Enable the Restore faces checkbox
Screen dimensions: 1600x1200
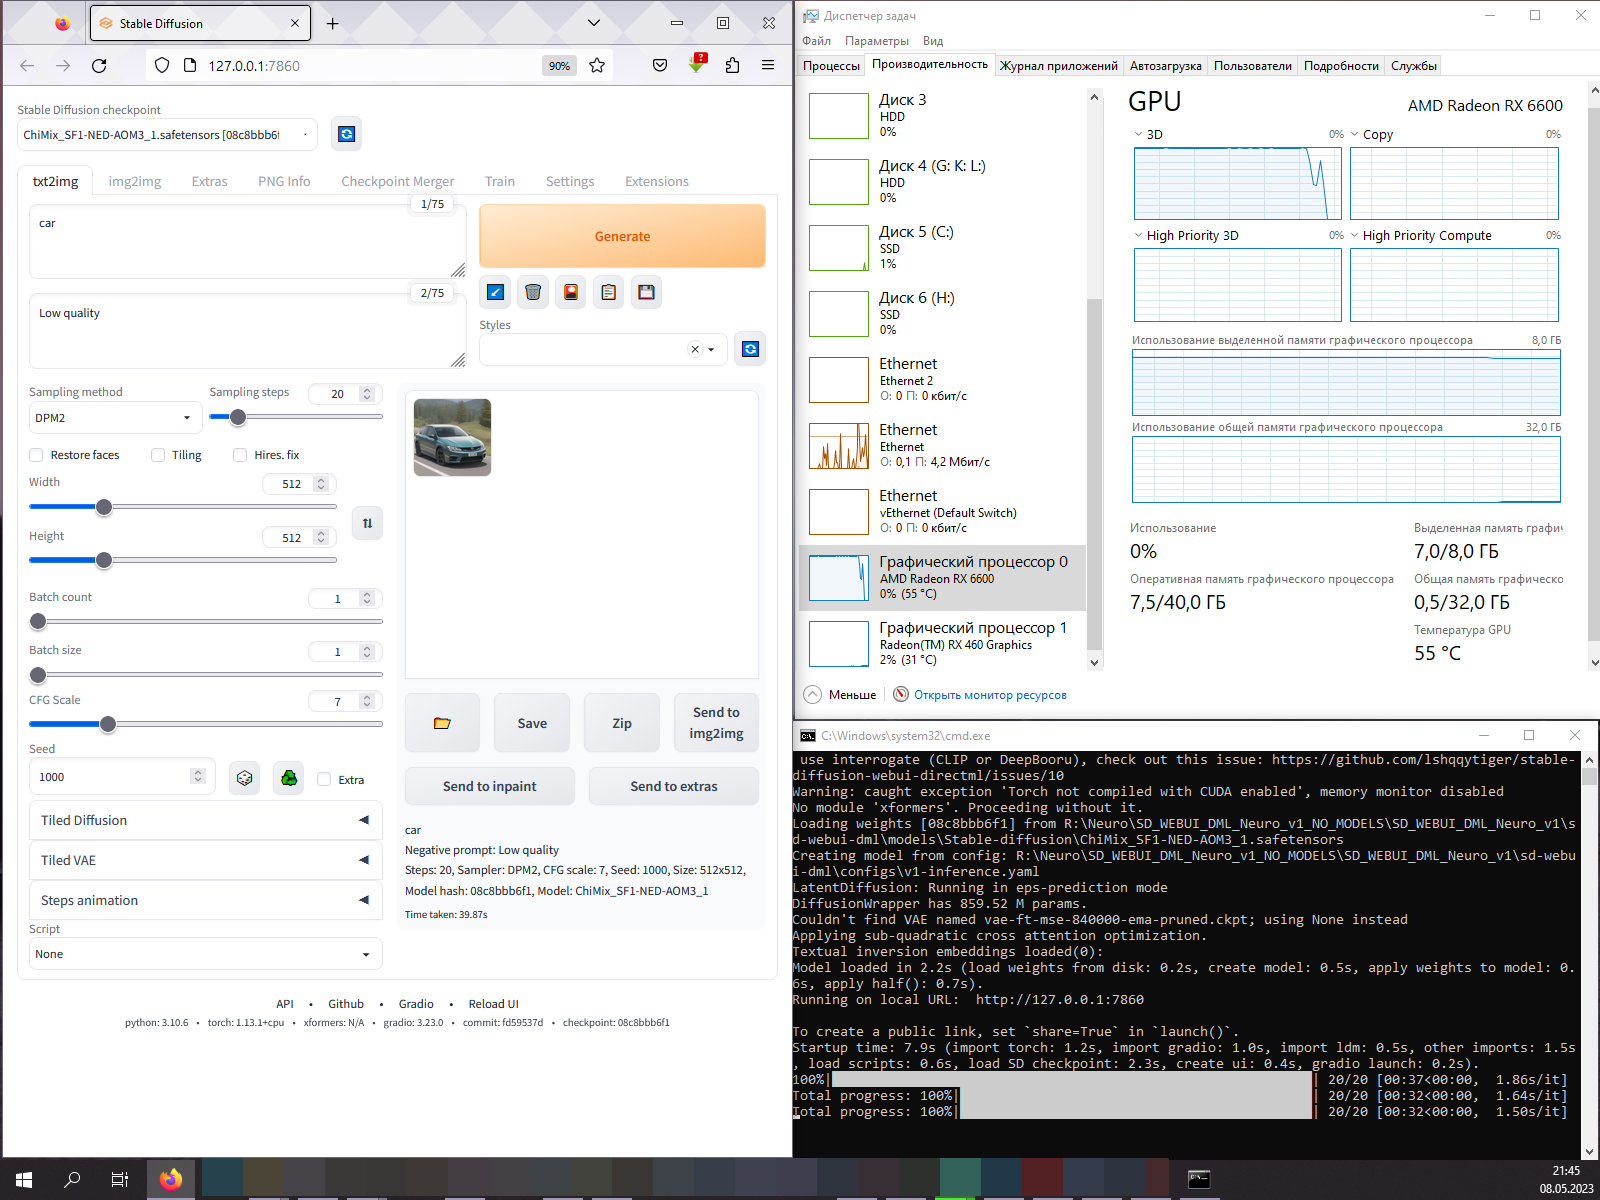pyautogui.click(x=36, y=455)
